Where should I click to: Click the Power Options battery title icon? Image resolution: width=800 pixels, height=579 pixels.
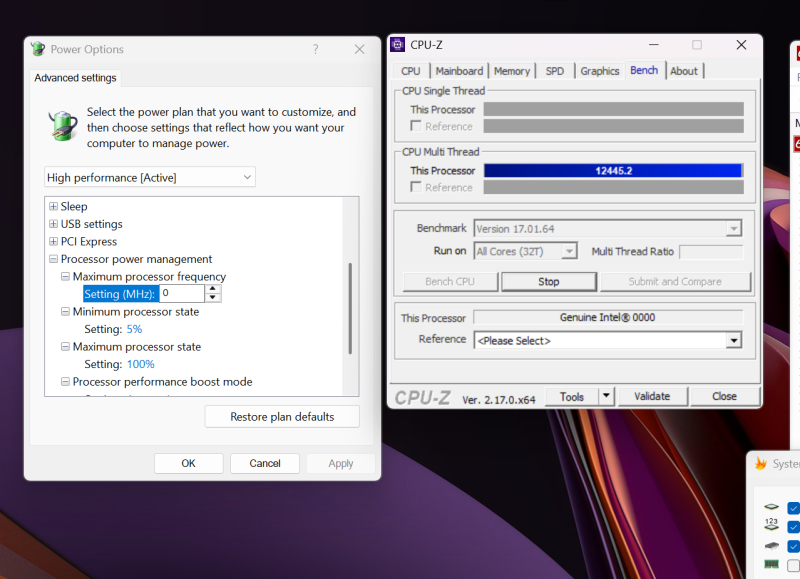(38, 49)
